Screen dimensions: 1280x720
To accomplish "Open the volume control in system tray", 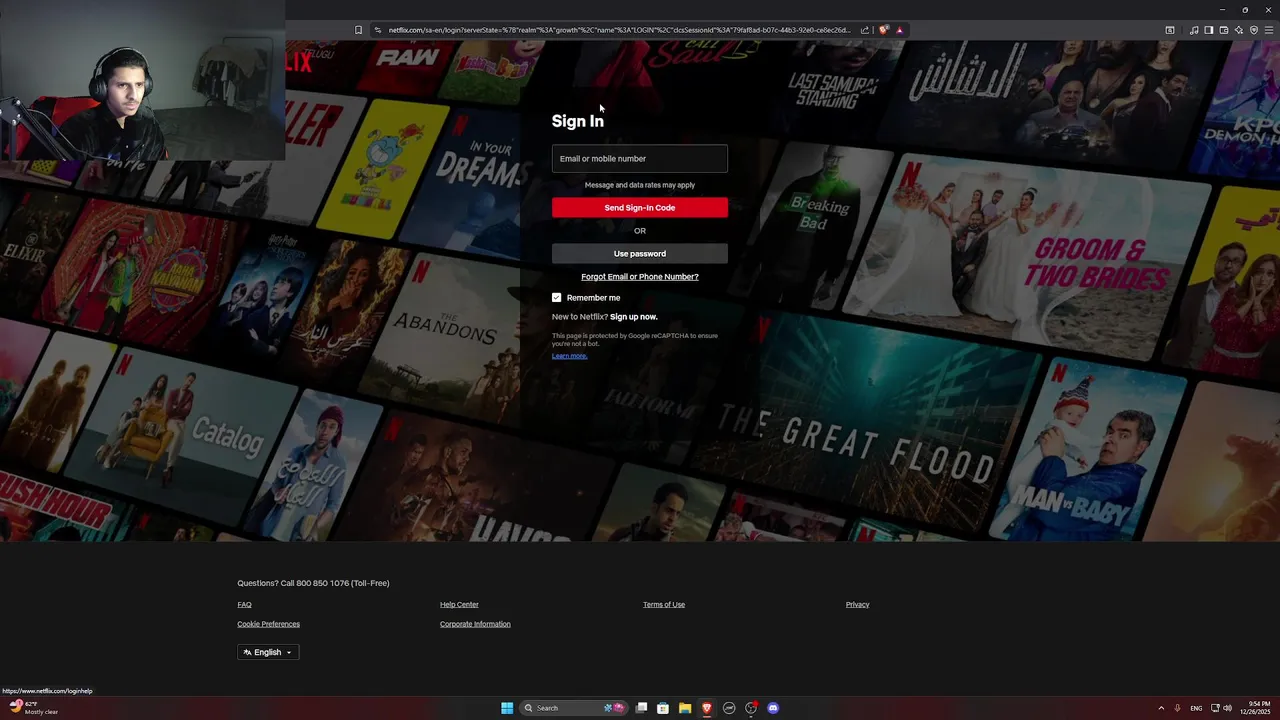I will (x=1227, y=708).
